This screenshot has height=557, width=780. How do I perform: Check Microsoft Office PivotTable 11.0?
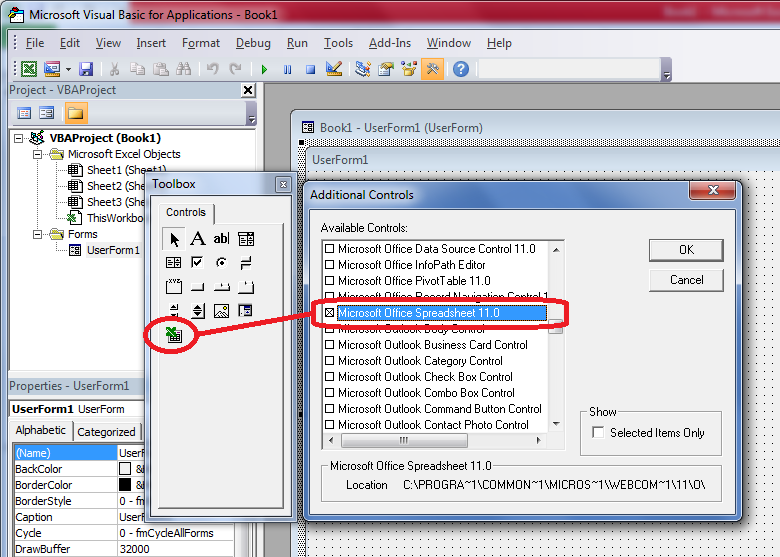click(x=329, y=280)
